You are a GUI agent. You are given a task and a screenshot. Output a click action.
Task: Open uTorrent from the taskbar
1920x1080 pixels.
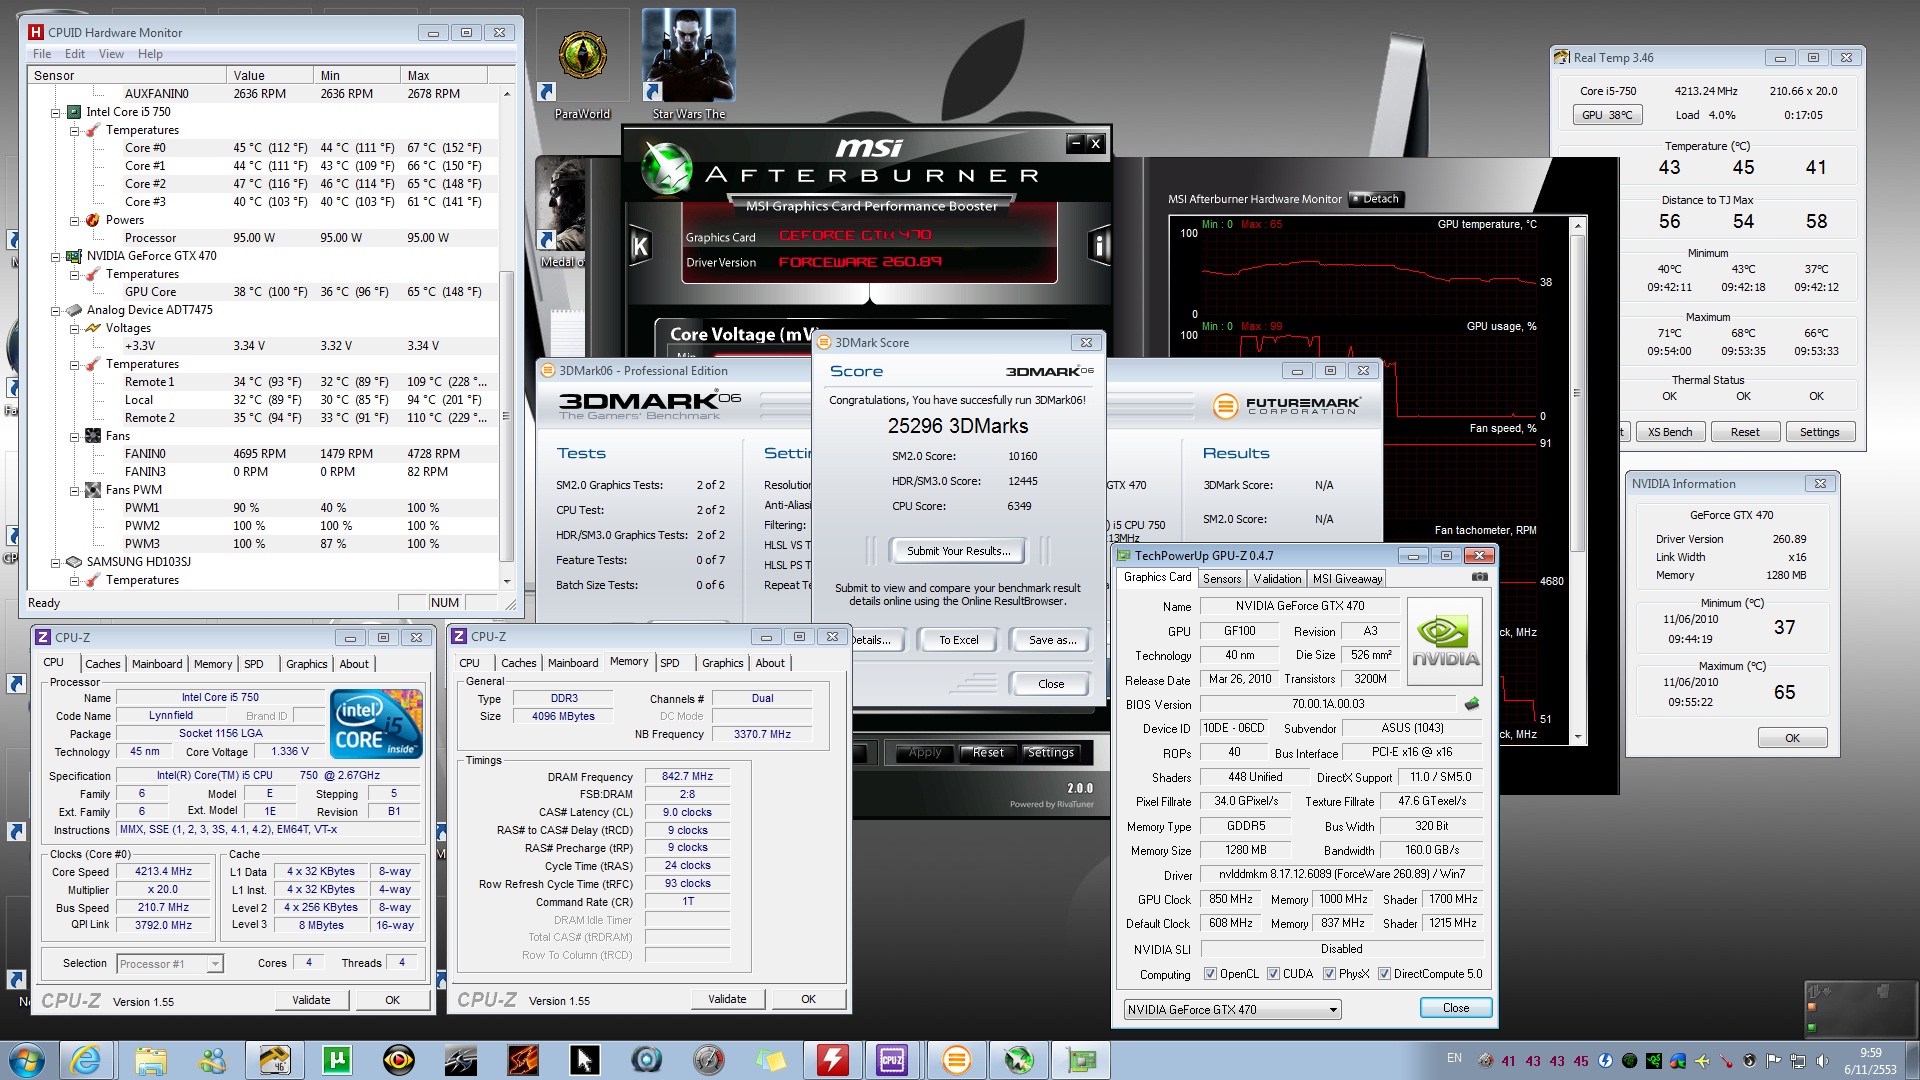(337, 1059)
